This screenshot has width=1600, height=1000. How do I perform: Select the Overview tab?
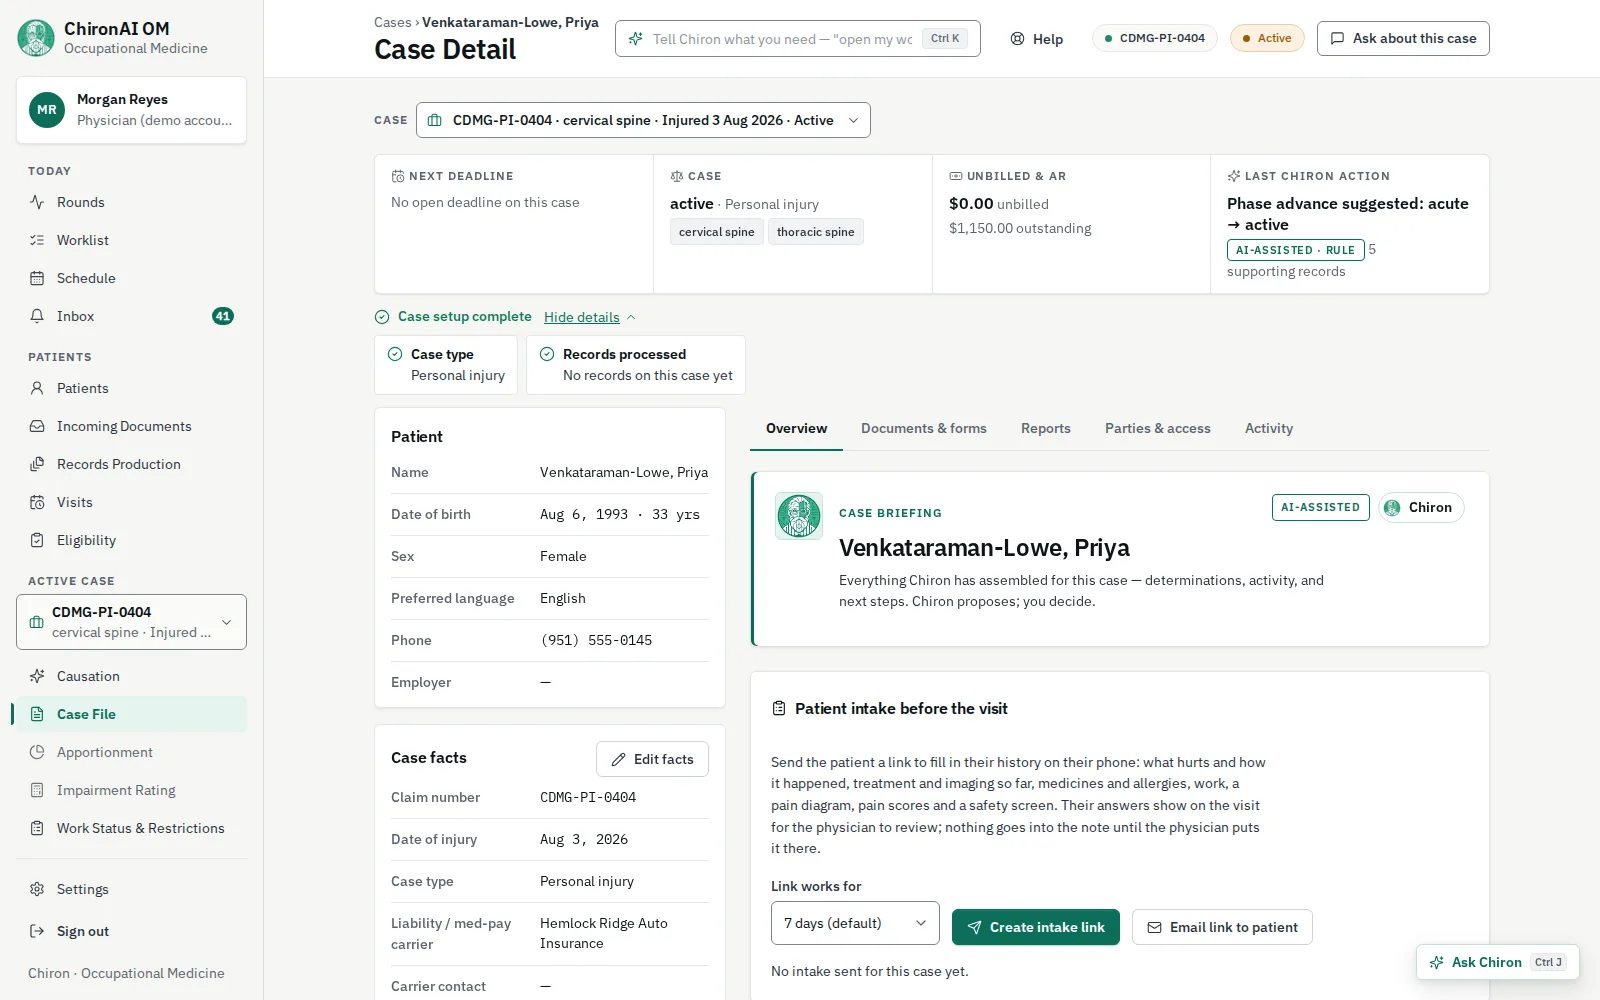point(796,428)
